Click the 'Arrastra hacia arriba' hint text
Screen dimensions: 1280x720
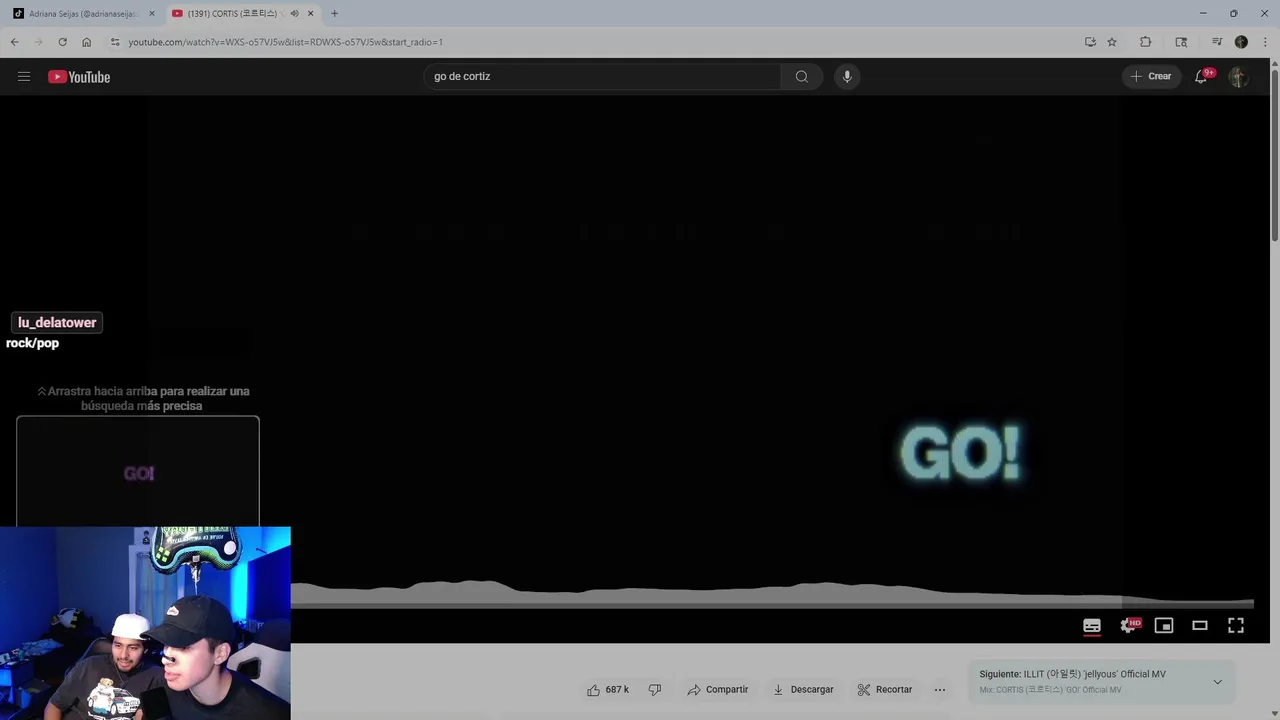[x=143, y=398]
